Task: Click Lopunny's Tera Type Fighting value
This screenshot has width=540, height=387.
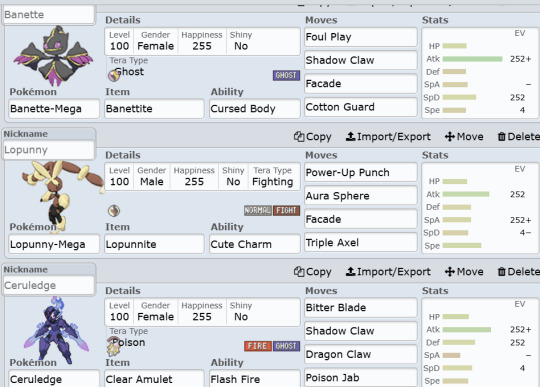Action: [x=272, y=182]
